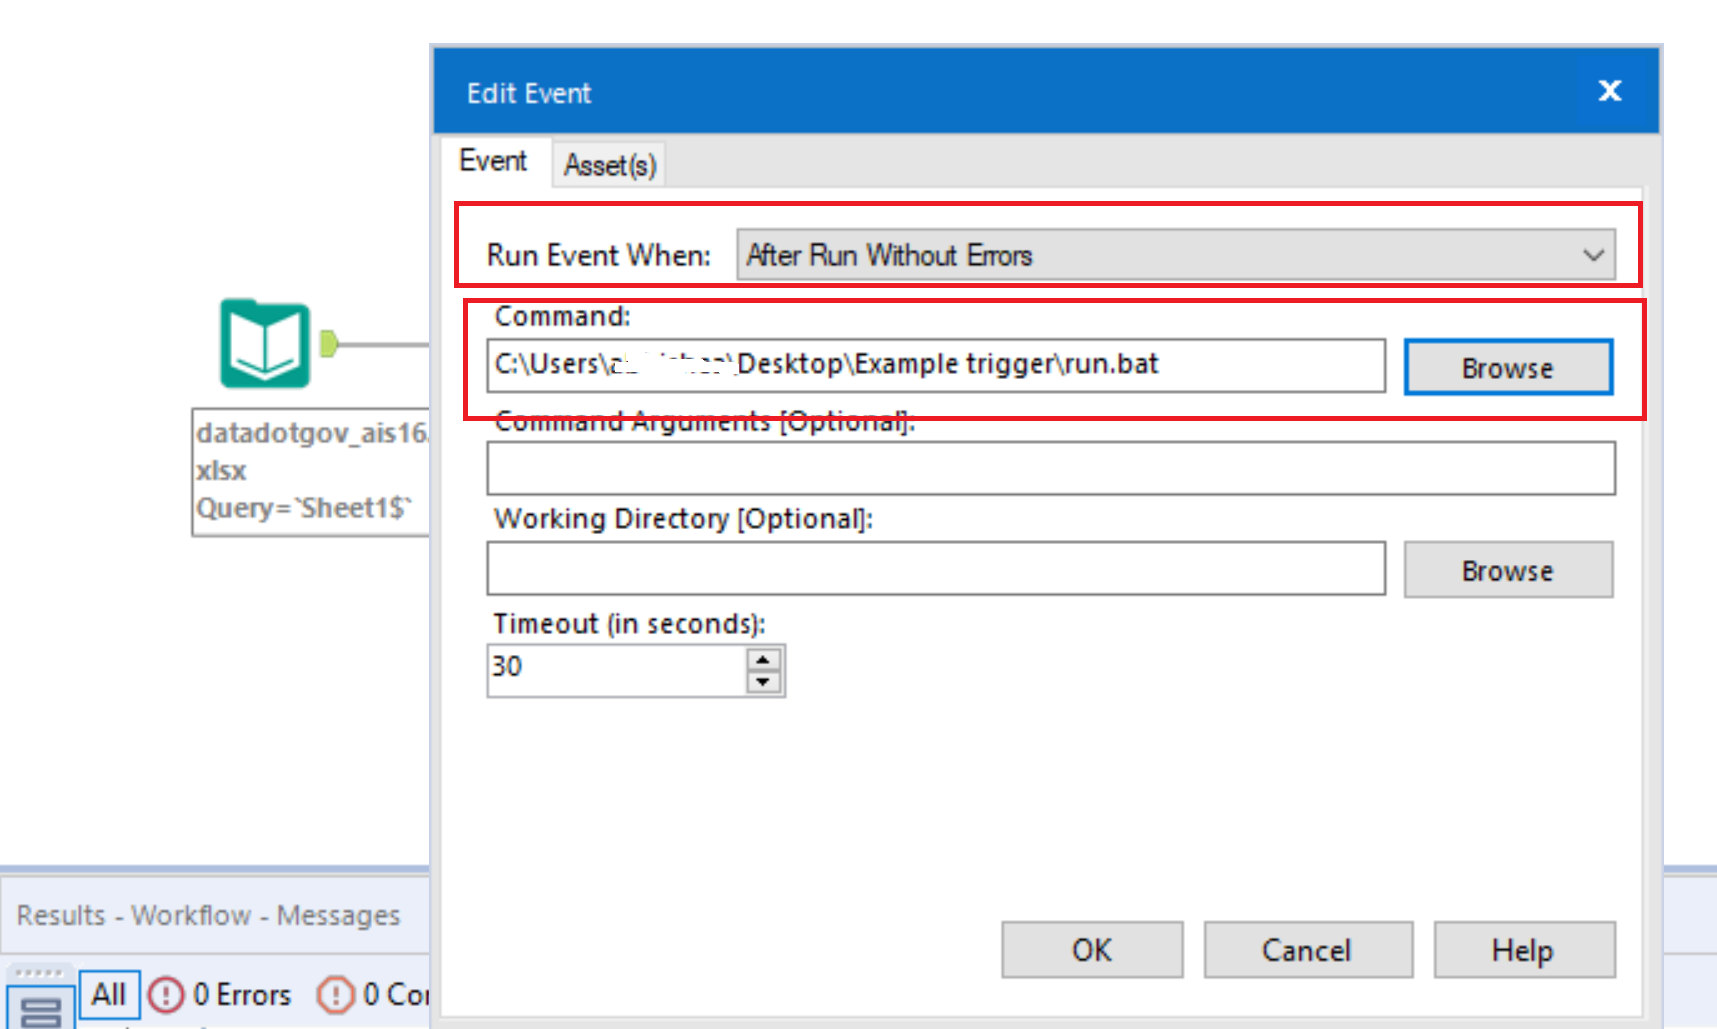Viewport: 1717px width, 1029px height.
Task: Switch to the Asset(s) tab
Action: (x=608, y=164)
